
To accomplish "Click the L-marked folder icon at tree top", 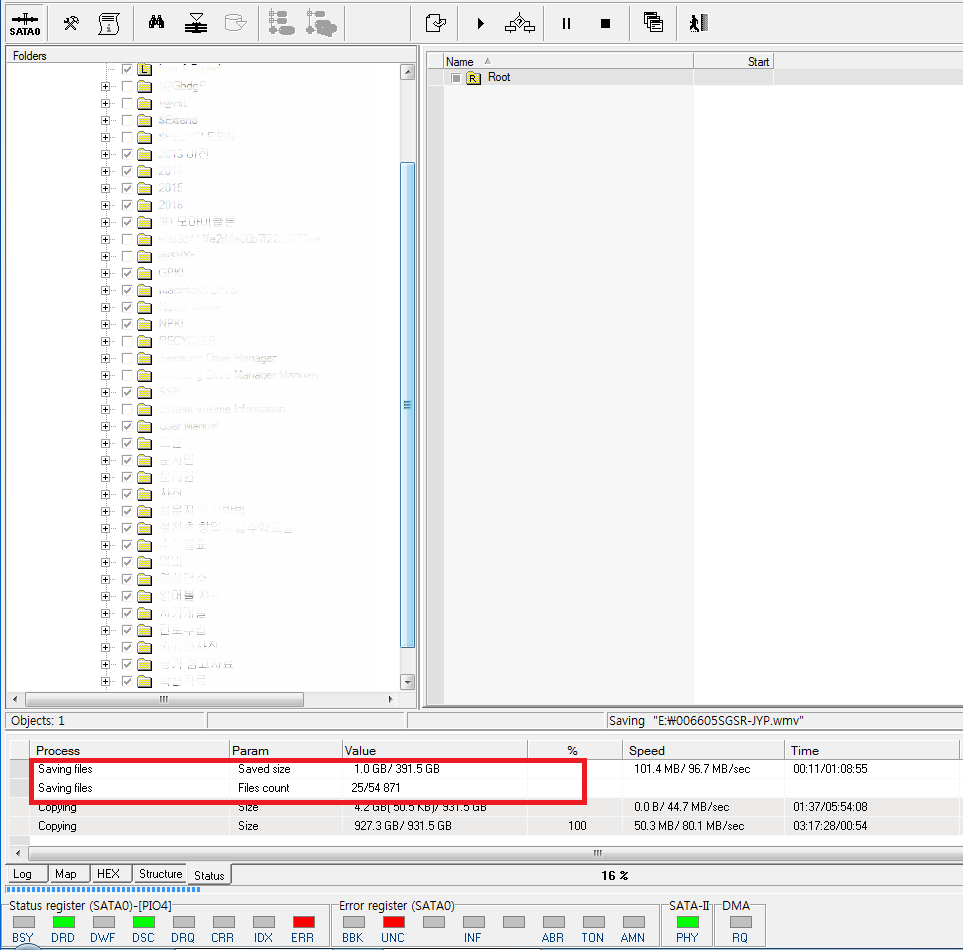I will [144, 69].
